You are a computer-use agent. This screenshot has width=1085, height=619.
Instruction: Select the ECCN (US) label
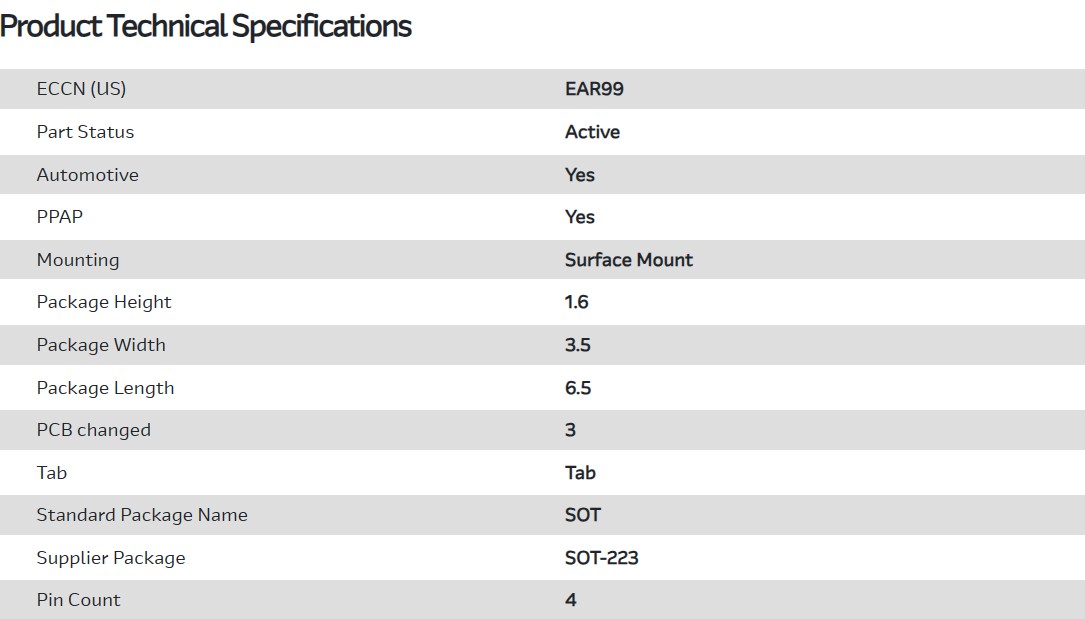point(81,89)
